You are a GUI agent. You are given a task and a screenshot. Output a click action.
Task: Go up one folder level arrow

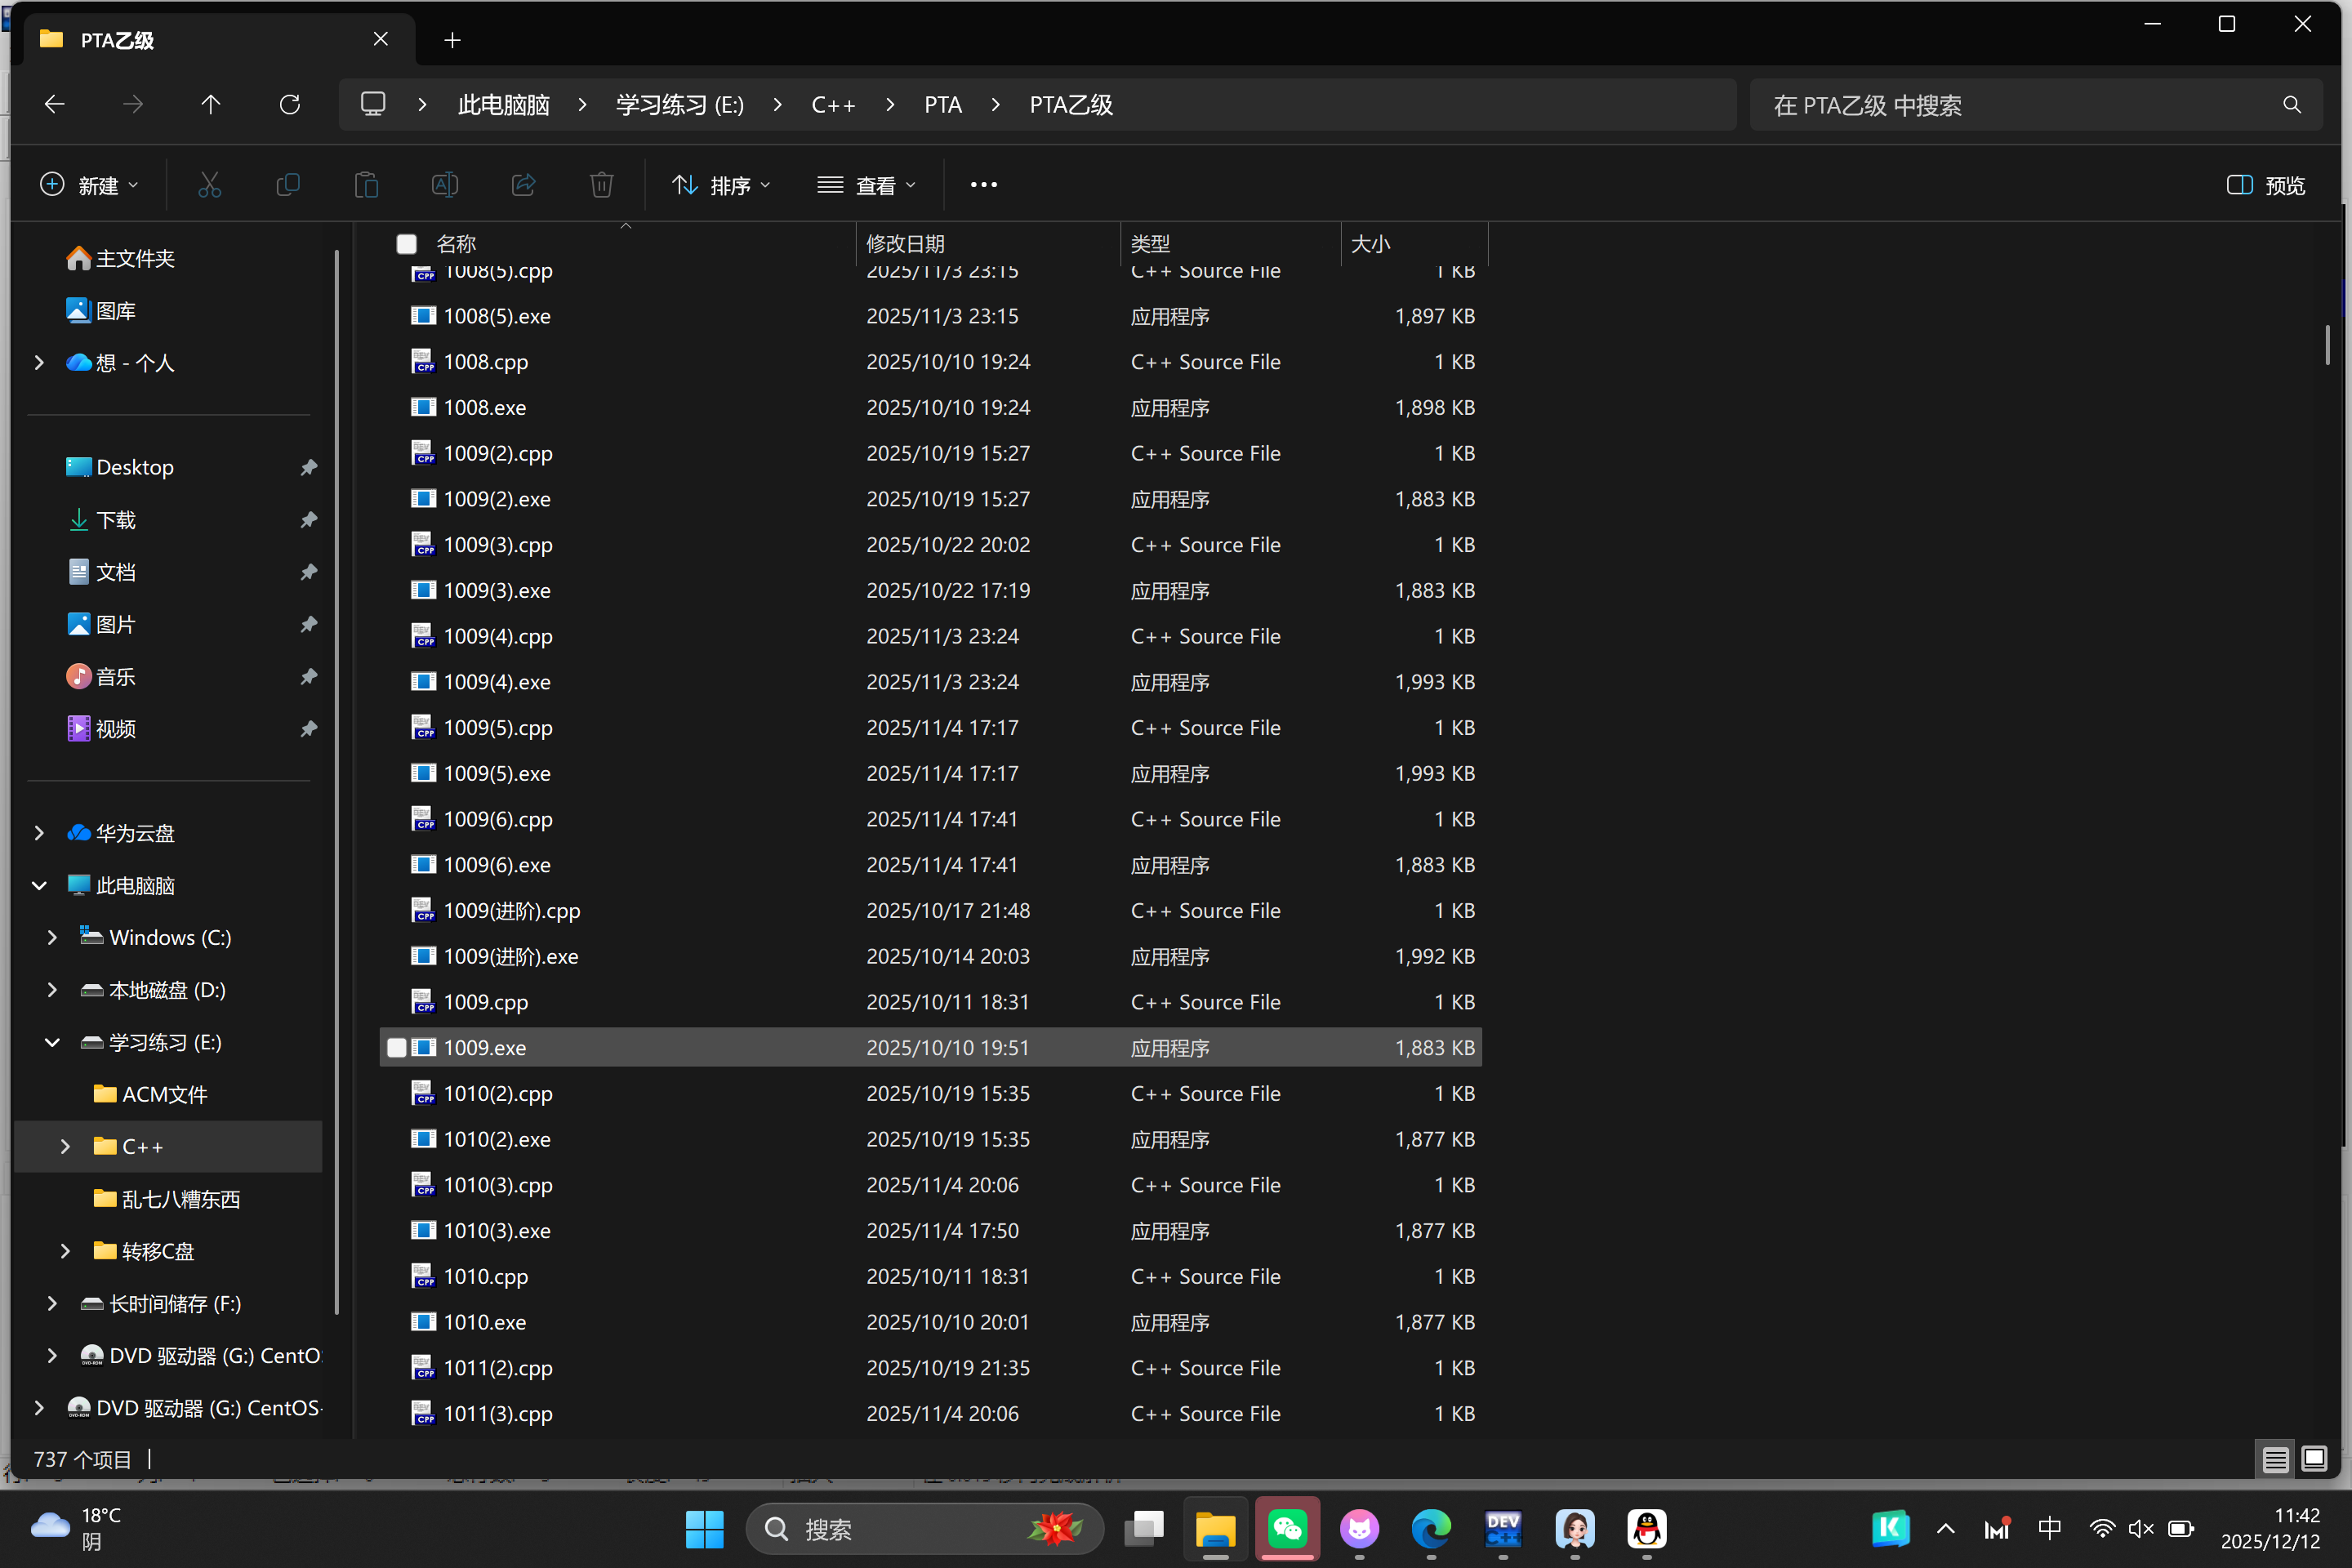click(211, 104)
